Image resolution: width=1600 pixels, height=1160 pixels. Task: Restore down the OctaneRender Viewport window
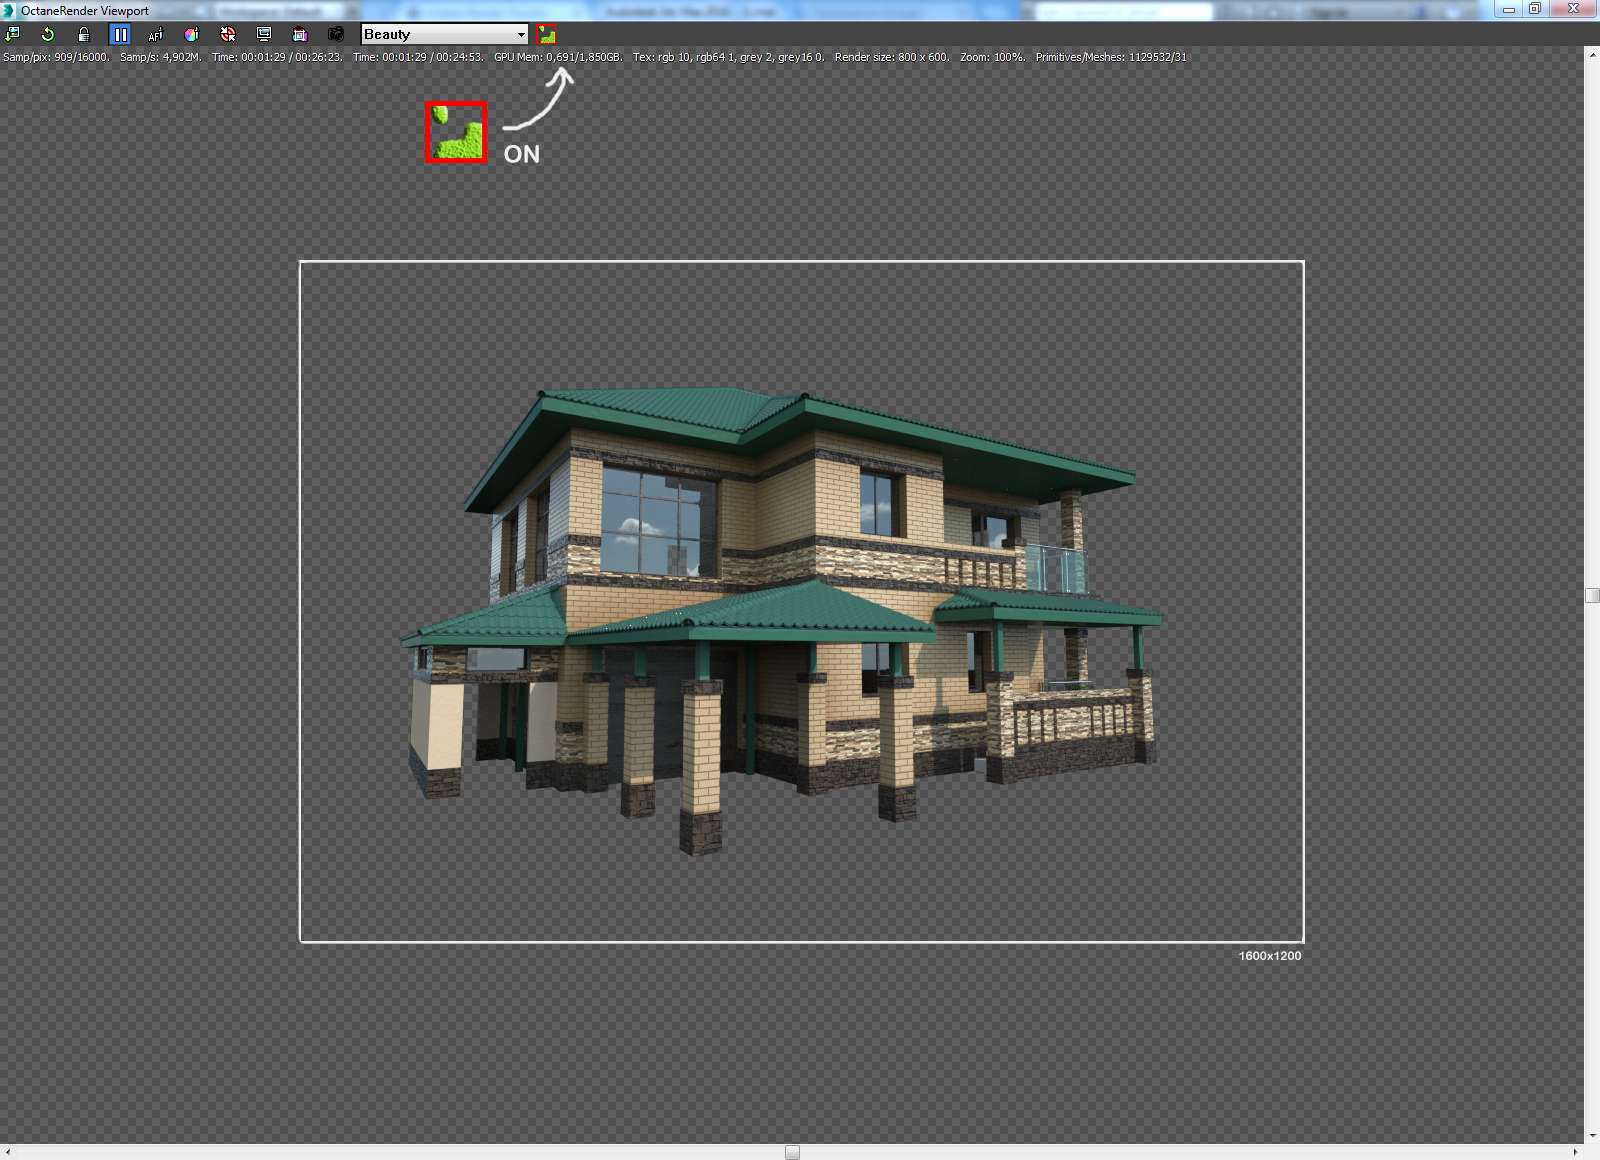click(1535, 9)
